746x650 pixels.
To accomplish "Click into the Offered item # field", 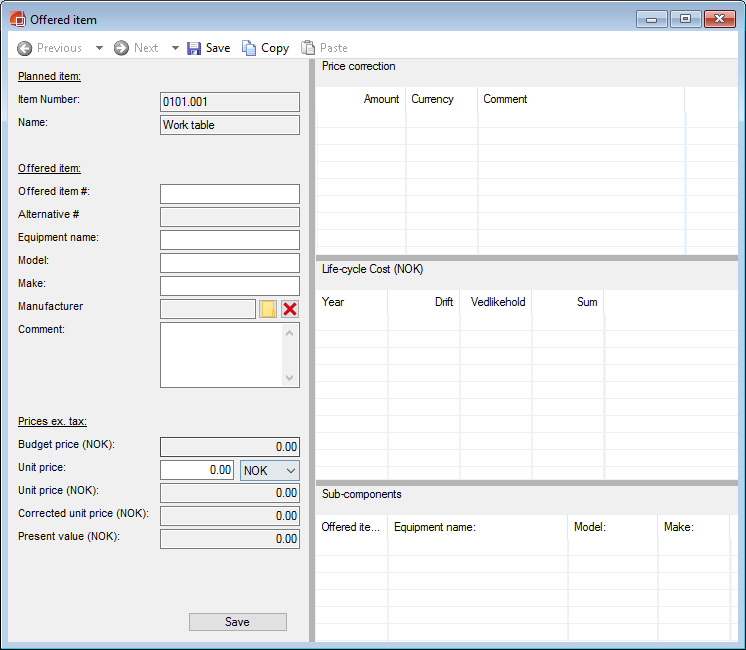I will pyautogui.click(x=229, y=194).
